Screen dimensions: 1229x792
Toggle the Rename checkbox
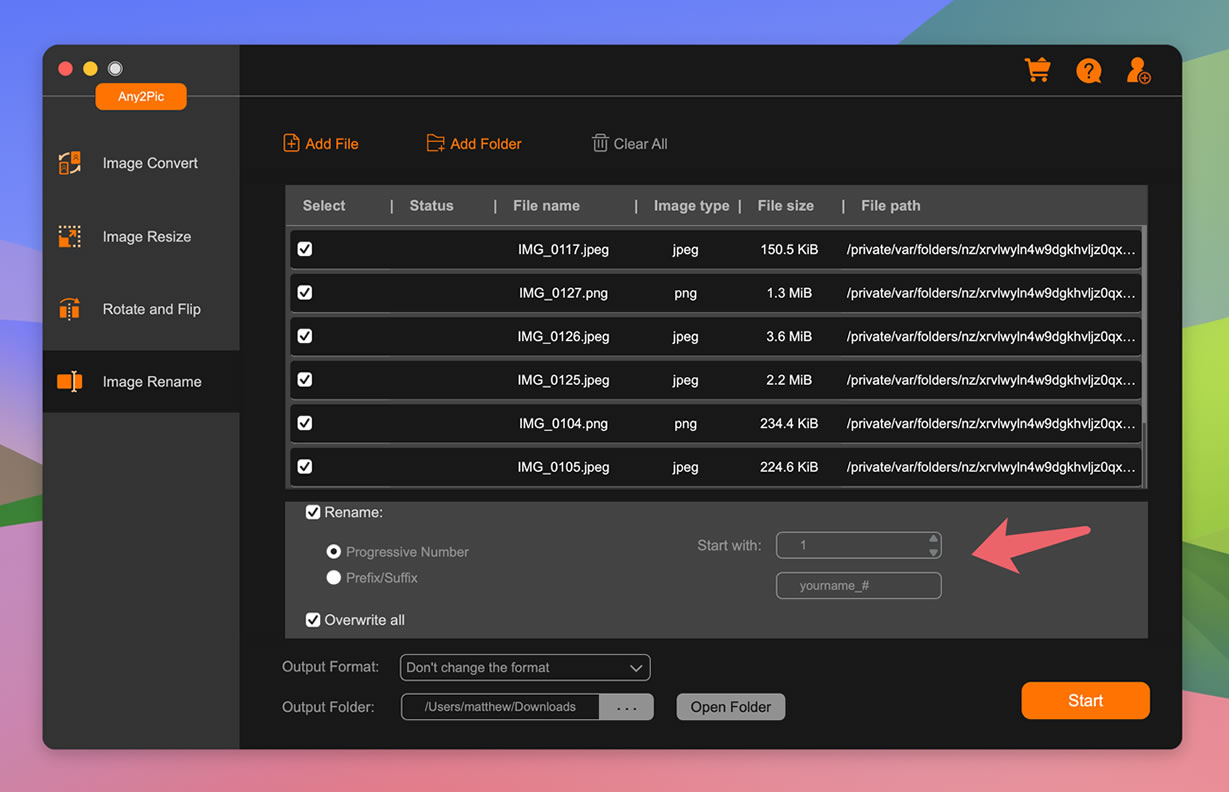click(313, 512)
